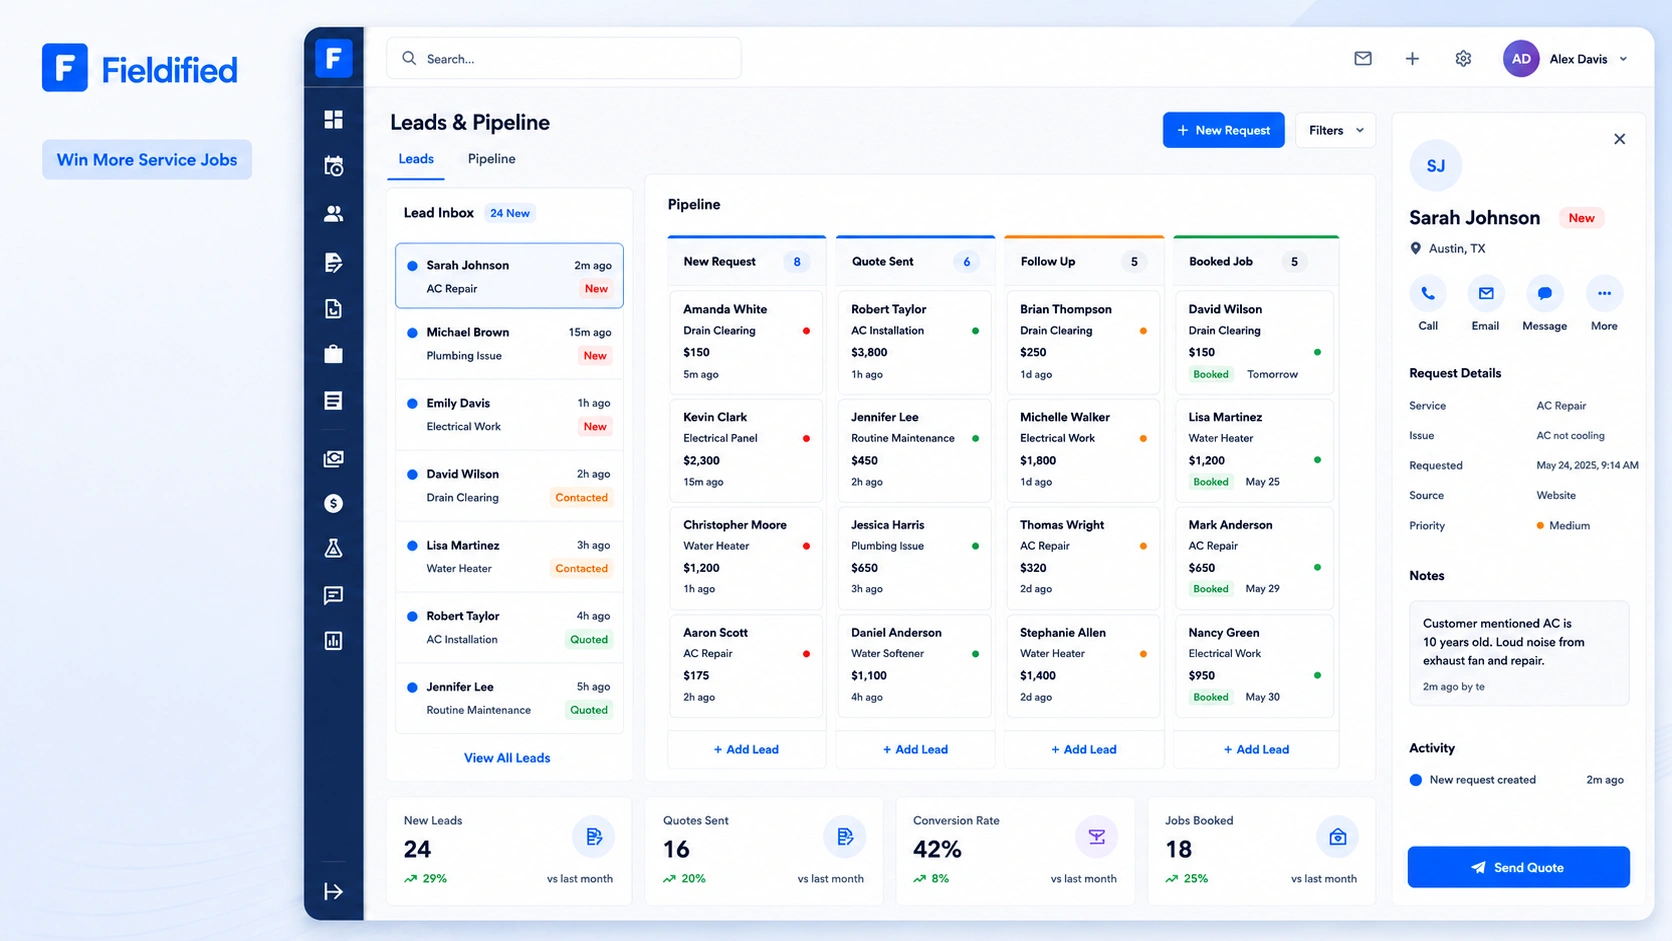Click the More ellipsis icon in detail panel
1672x941 pixels.
click(x=1604, y=294)
